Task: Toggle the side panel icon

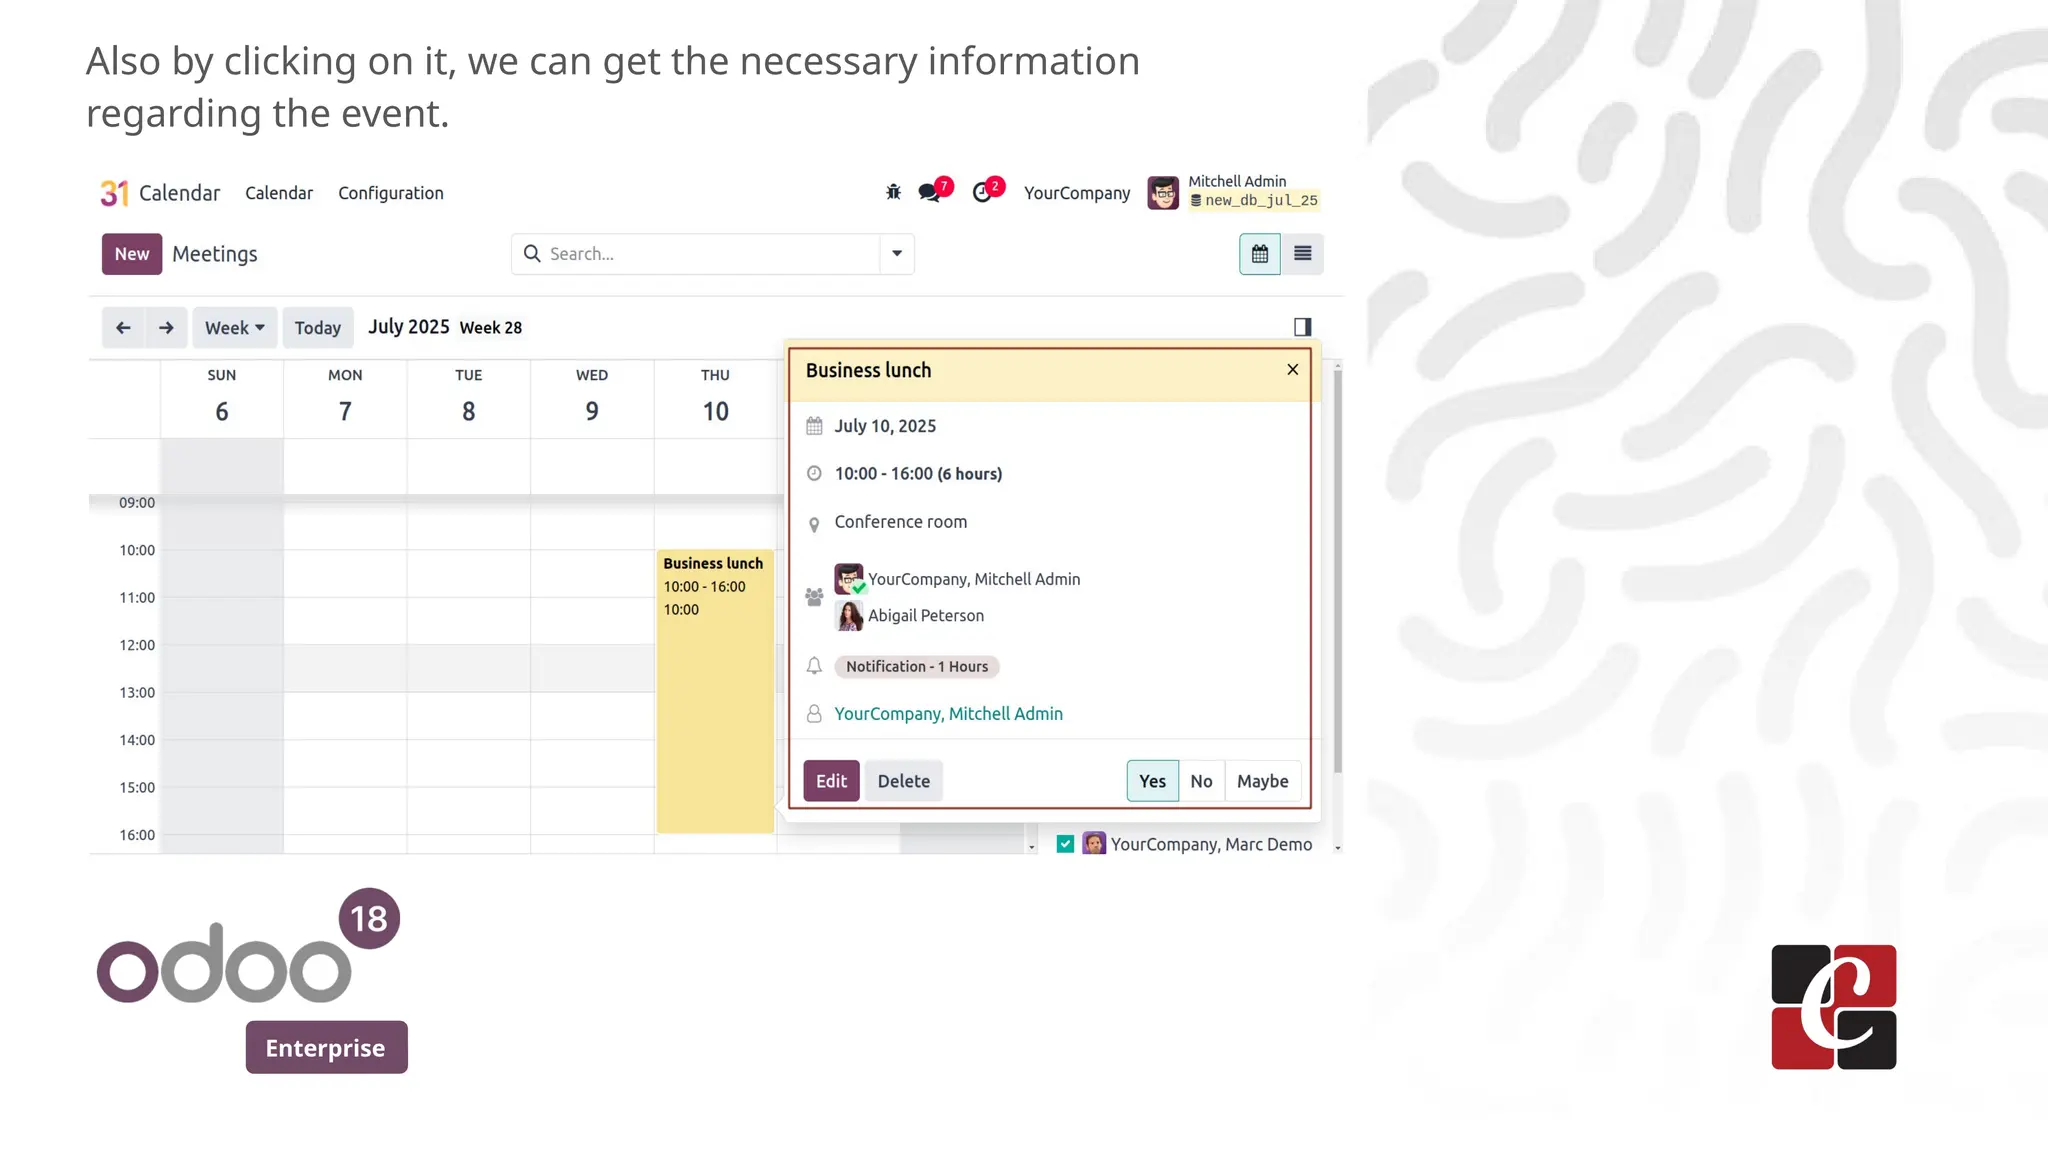Action: pos(1302,327)
